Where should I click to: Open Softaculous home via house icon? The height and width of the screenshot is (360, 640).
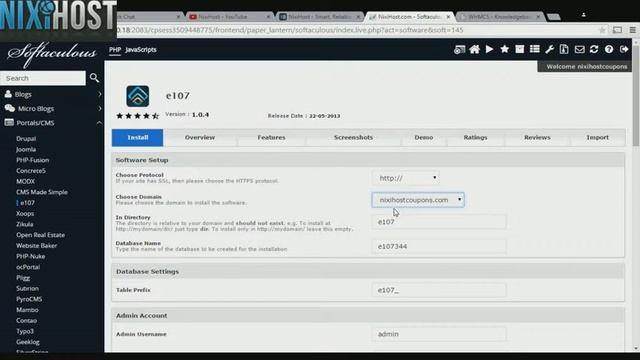tap(474, 50)
